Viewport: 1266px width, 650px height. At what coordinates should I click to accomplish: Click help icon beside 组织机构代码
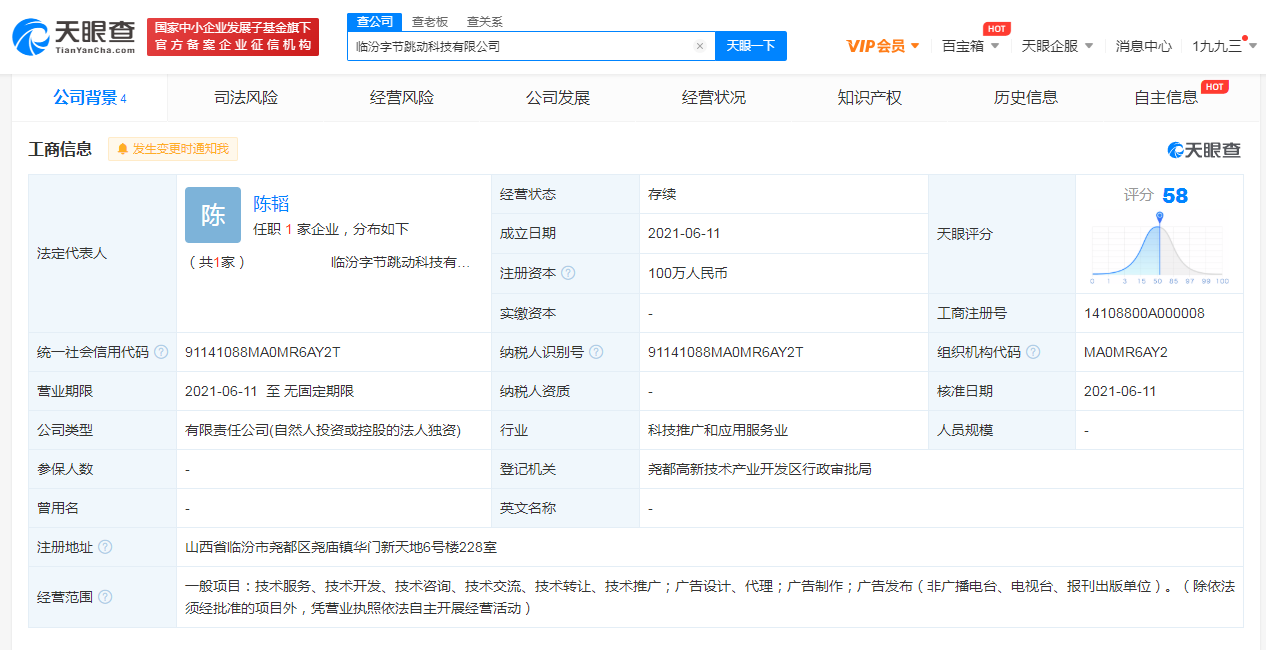(x=1033, y=352)
